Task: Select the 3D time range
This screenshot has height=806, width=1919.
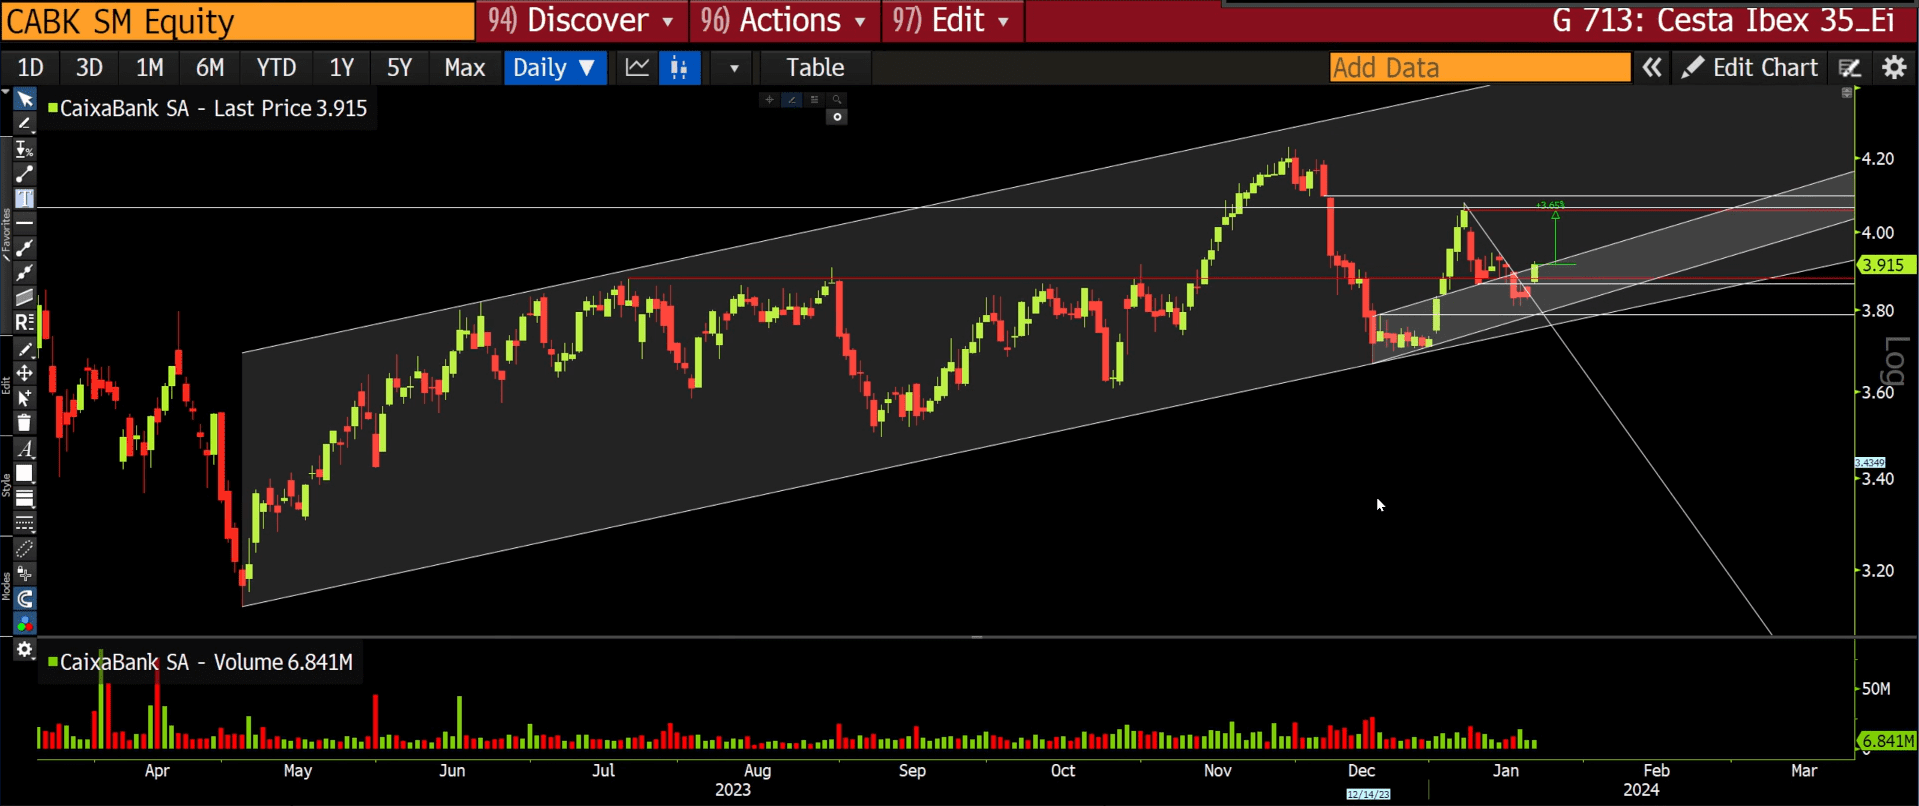Action: coord(90,67)
